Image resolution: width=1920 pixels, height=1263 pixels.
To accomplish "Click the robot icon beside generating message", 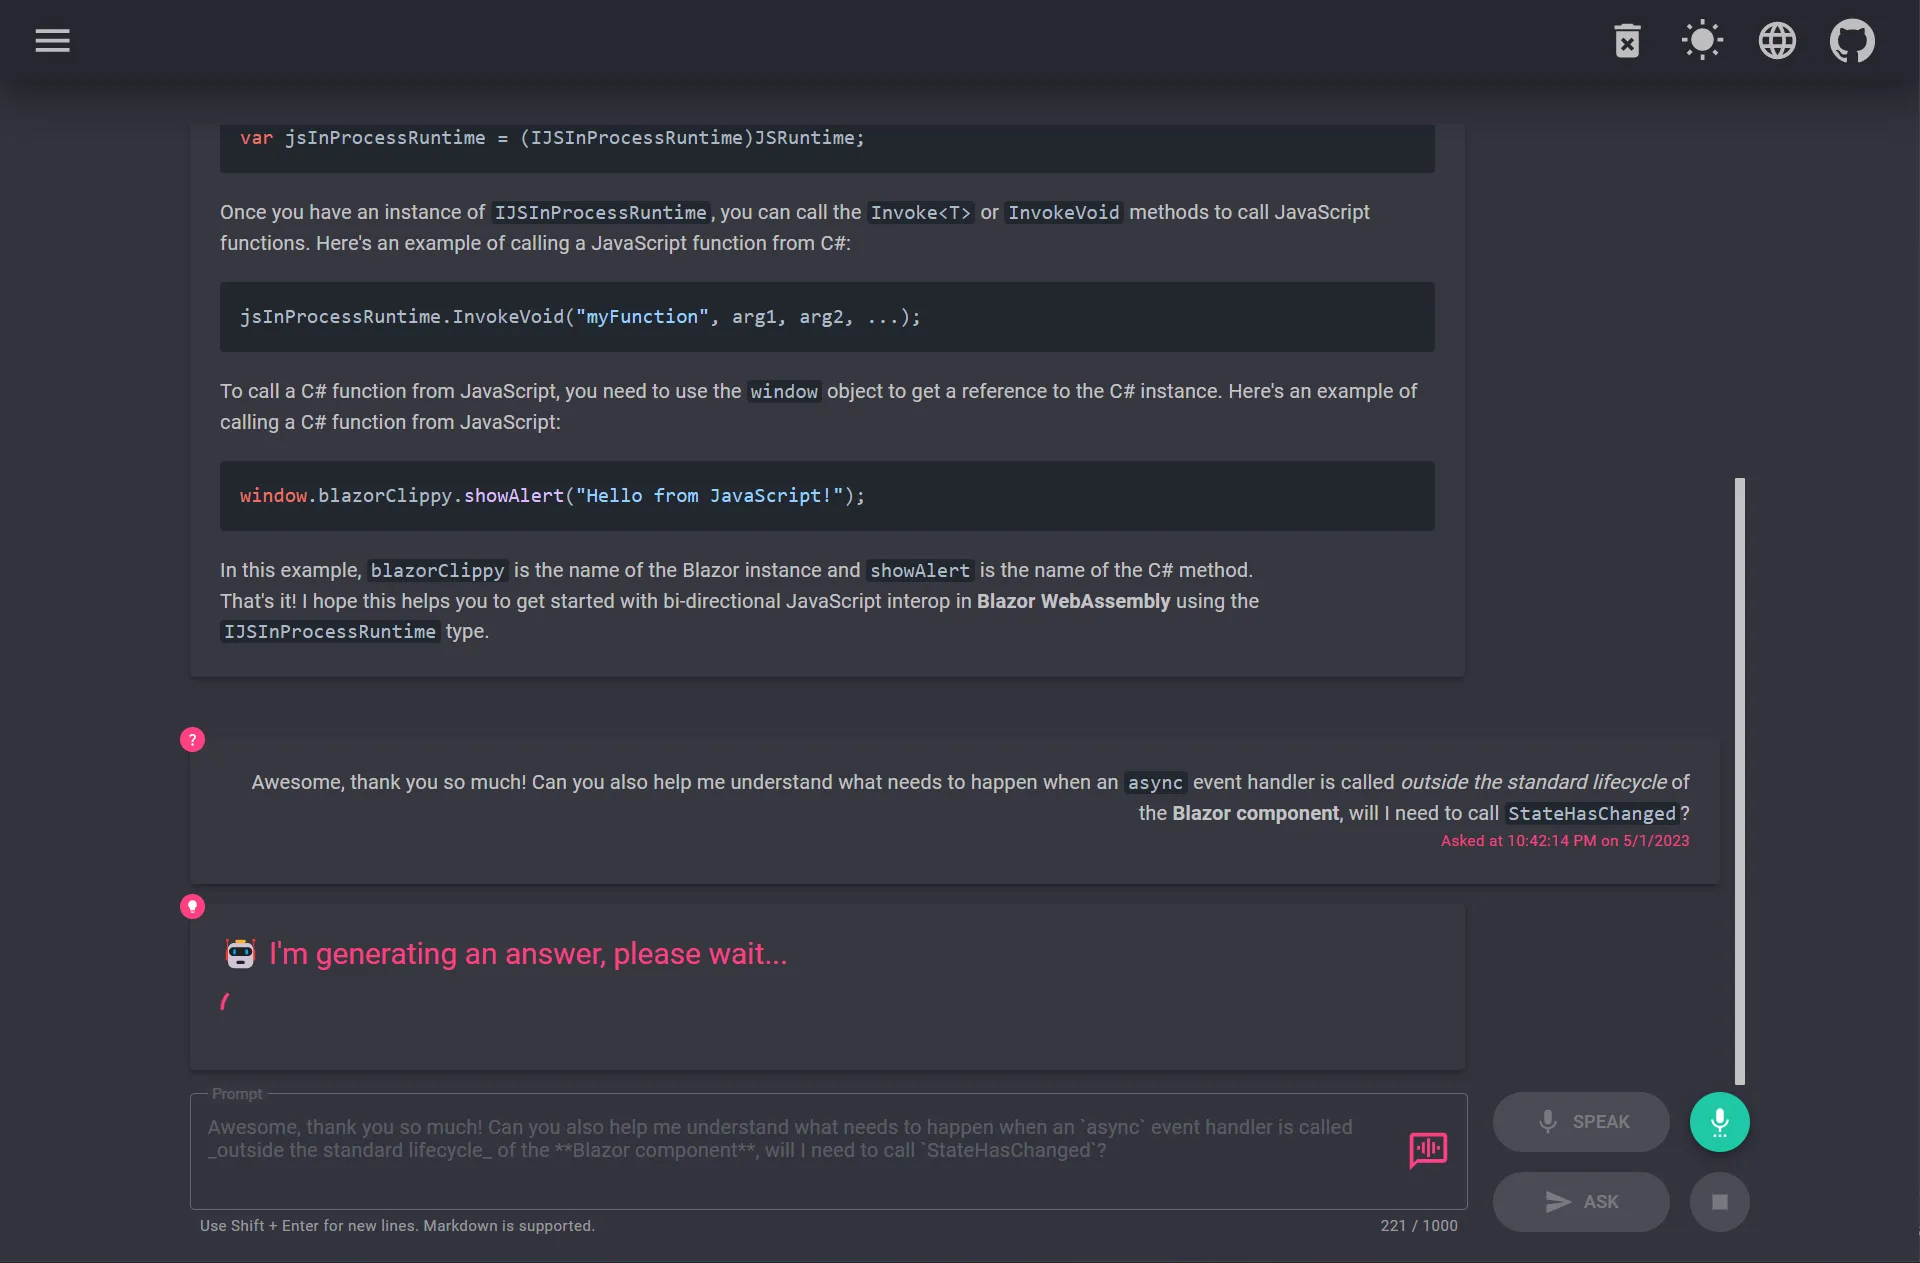I will (x=240, y=954).
